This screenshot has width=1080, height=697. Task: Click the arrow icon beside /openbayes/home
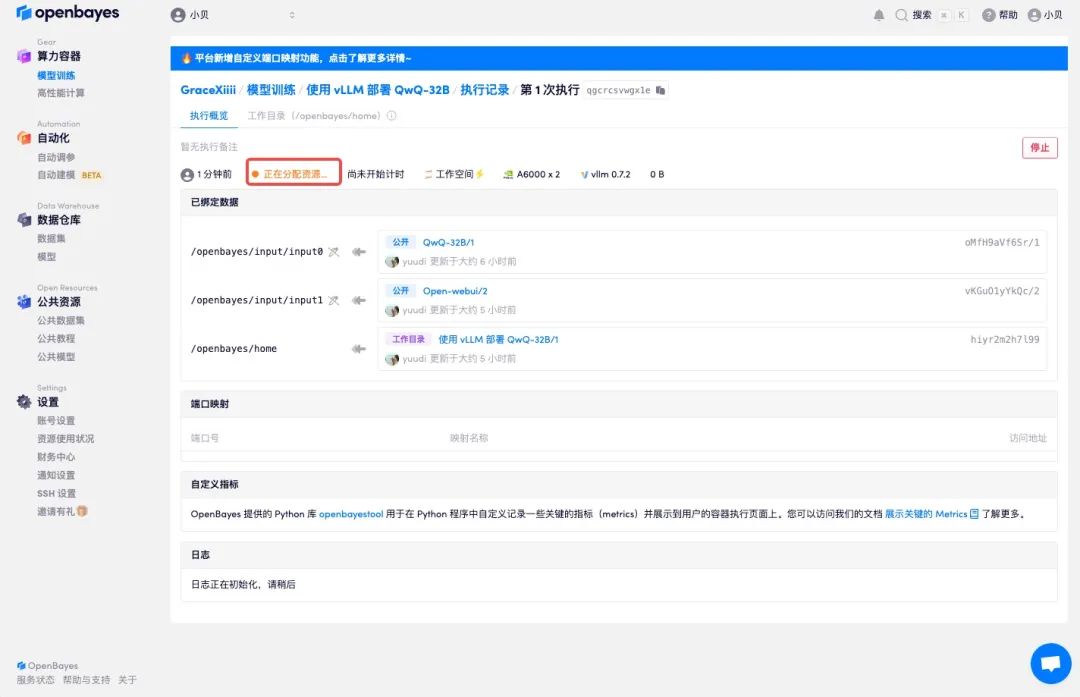359,349
